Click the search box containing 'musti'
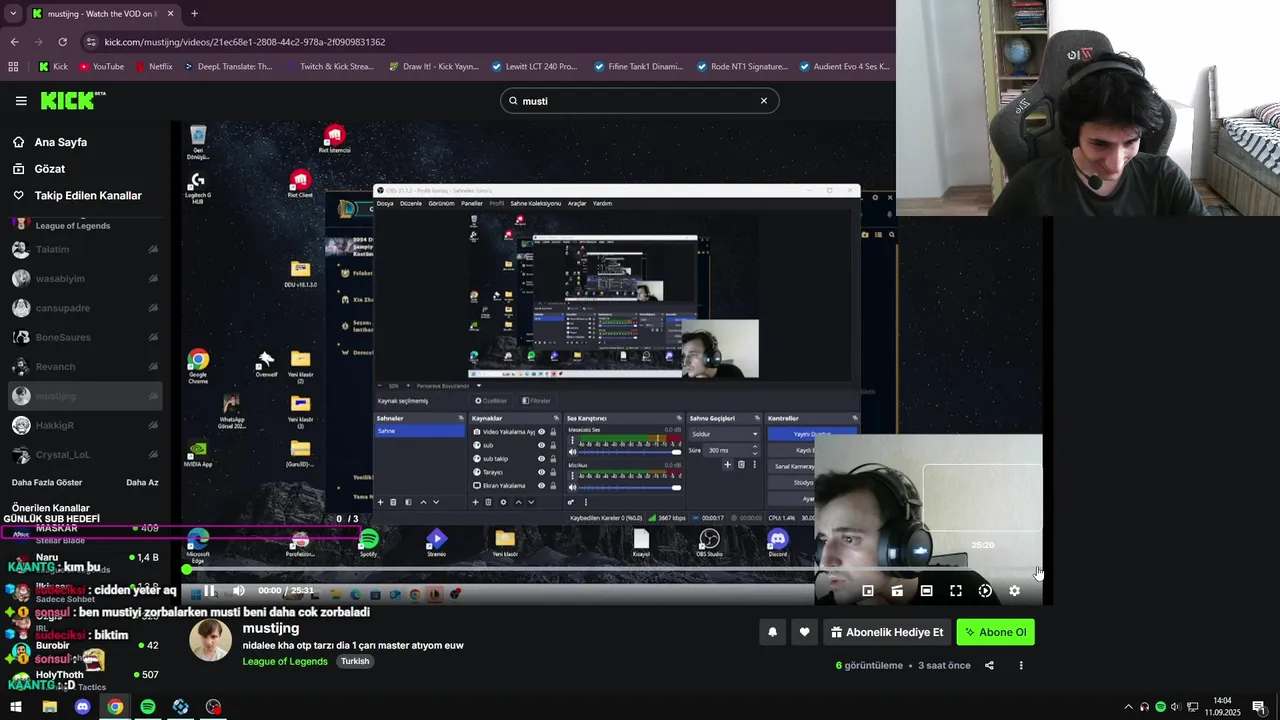Image resolution: width=1280 pixels, height=720 pixels. [640, 101]
